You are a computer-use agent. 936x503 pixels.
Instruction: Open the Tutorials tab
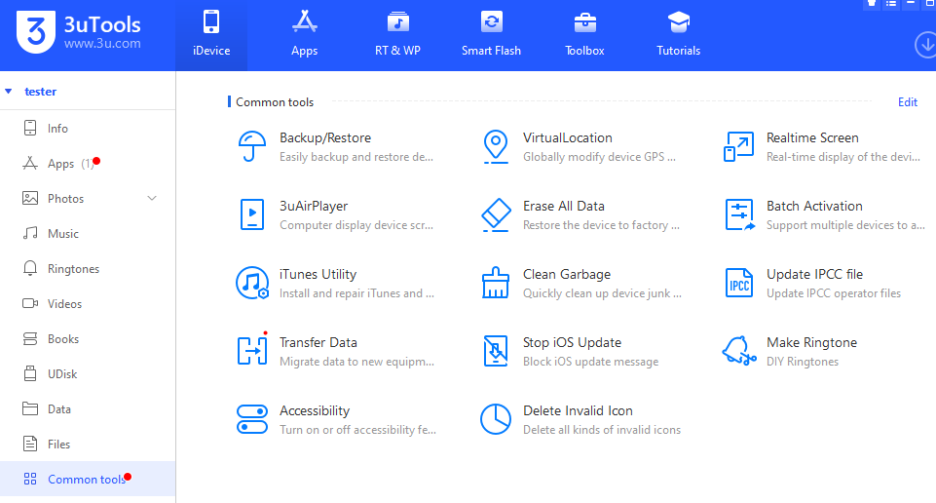click(x=678, y=35)
